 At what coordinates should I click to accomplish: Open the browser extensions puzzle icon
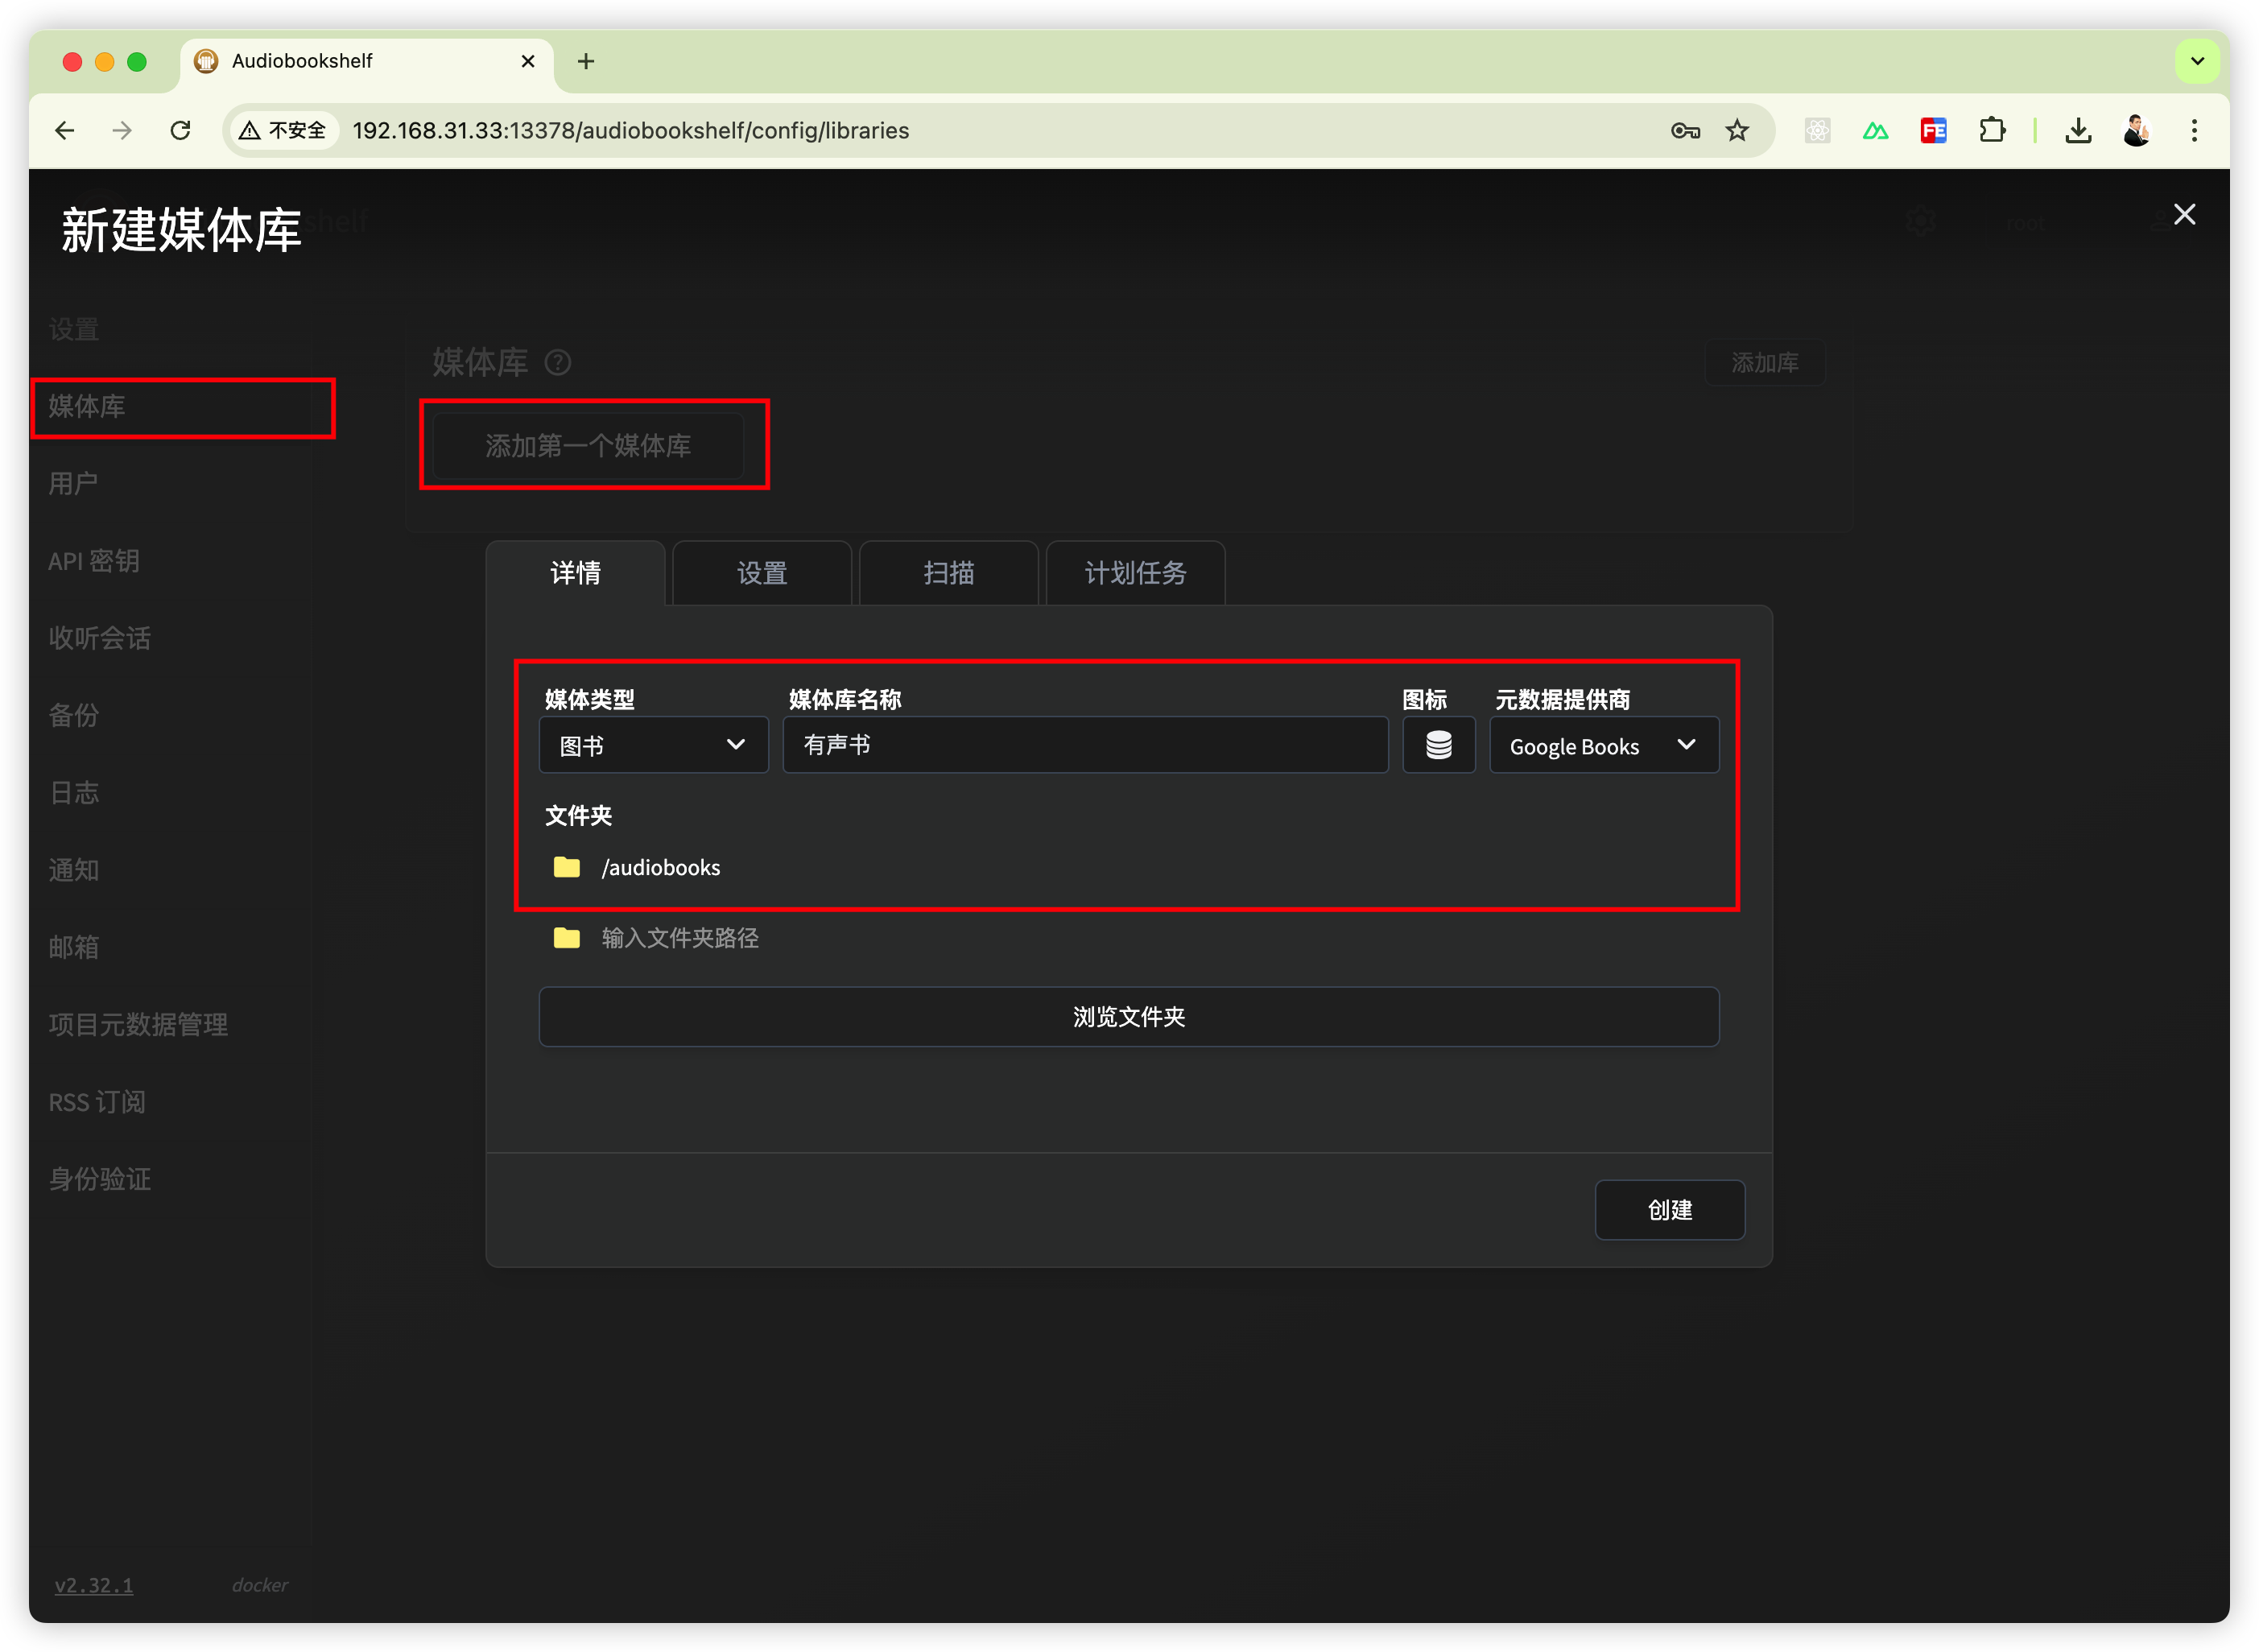(1992, 131)
